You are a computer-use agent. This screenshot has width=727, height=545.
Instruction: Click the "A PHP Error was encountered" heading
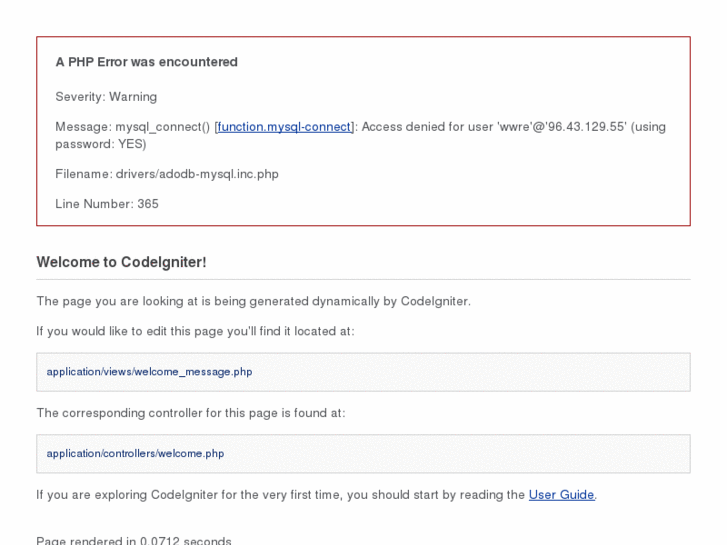click(146, 62)
